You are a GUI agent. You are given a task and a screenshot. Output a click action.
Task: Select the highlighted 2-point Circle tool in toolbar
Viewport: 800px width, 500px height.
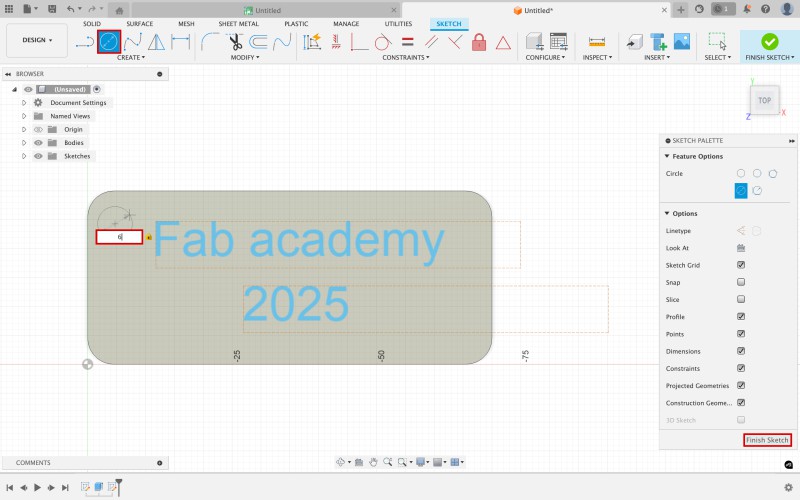tap(109, 42)
